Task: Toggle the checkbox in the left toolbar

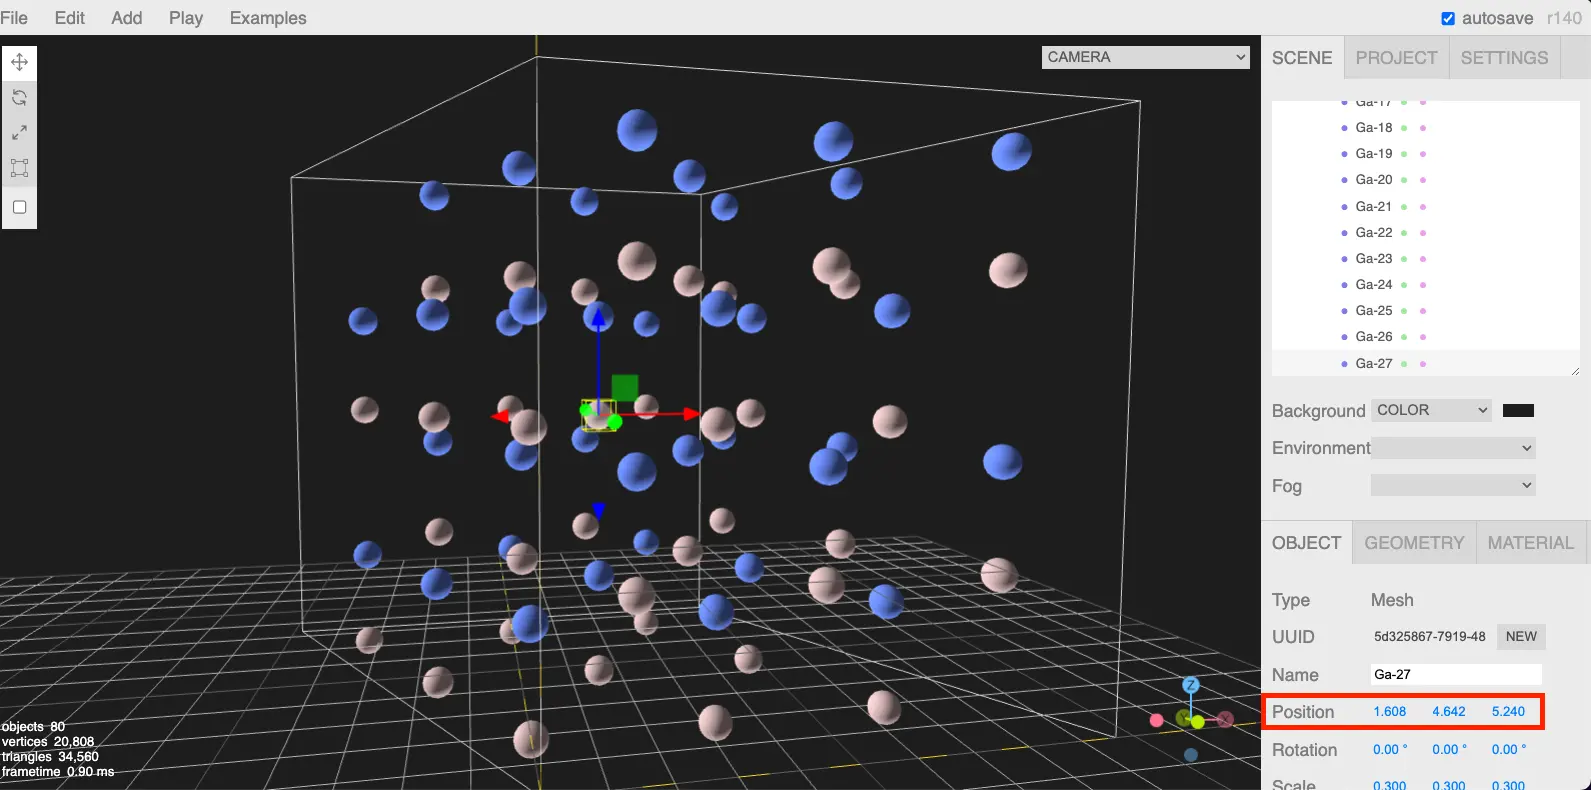Action: (x=19, y=207)
